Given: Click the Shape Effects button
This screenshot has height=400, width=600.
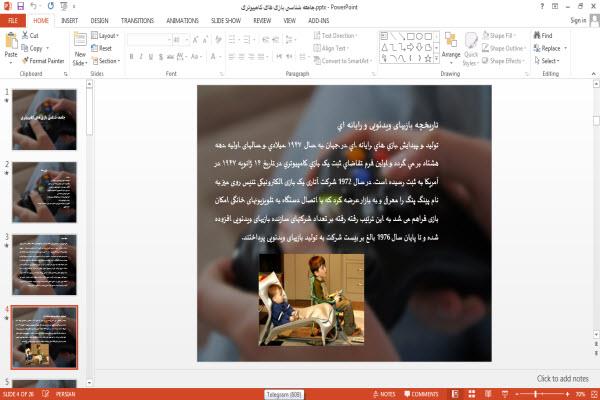Looking at the screenshot, I should click(x=503, y=61).
